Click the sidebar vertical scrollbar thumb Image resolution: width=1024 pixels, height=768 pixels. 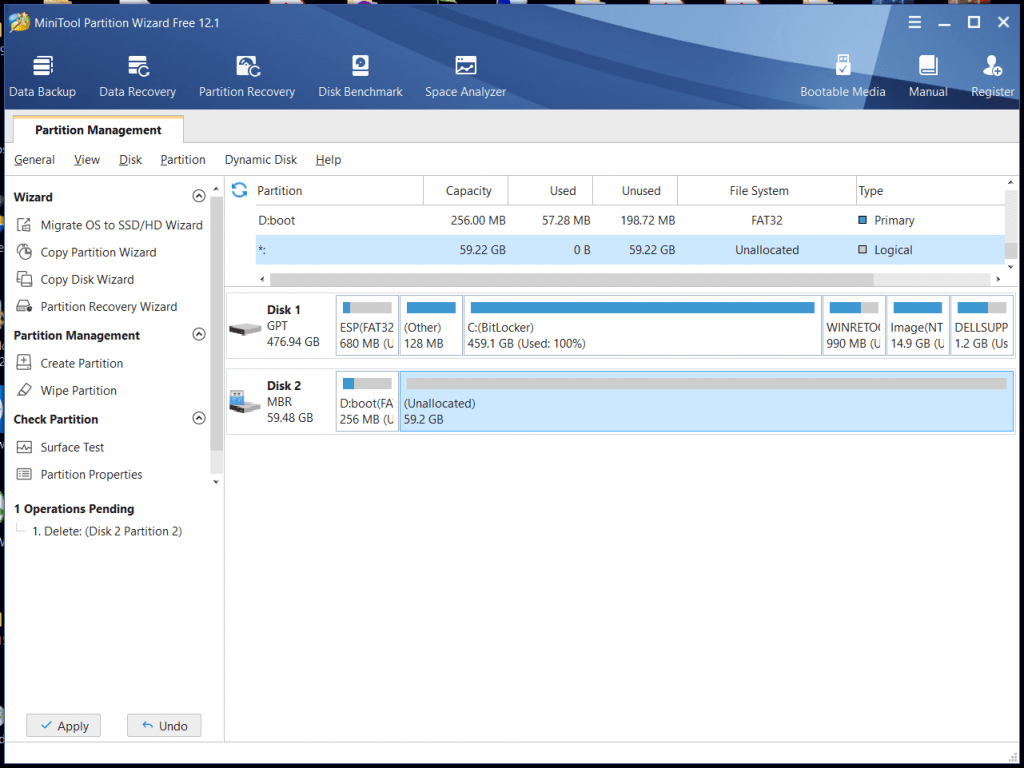click(x=216, y=323)
